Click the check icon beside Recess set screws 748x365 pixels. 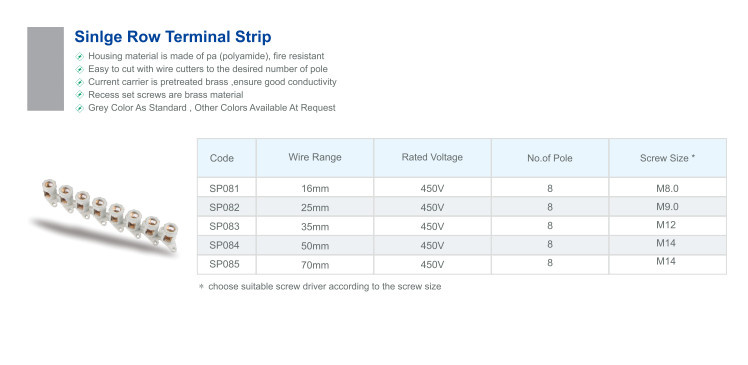(x=80, y=95)
